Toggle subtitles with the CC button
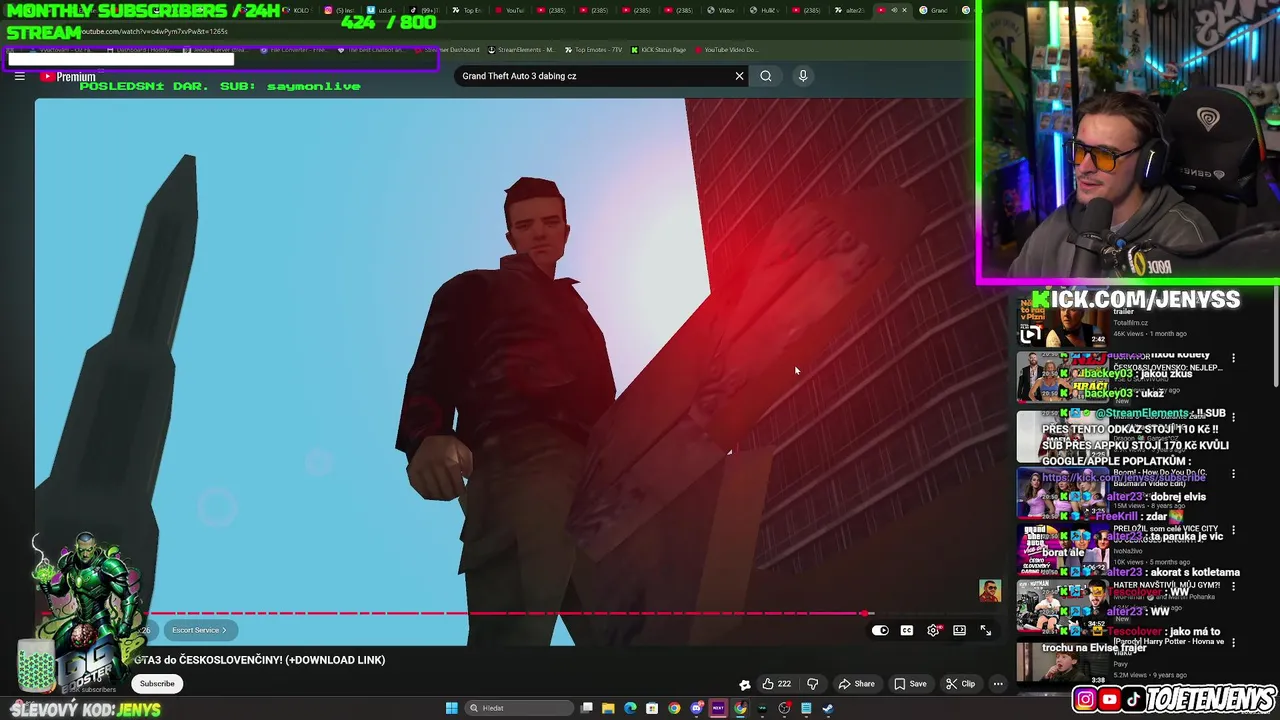1280x720 pixels. click(x=907, y=630)
